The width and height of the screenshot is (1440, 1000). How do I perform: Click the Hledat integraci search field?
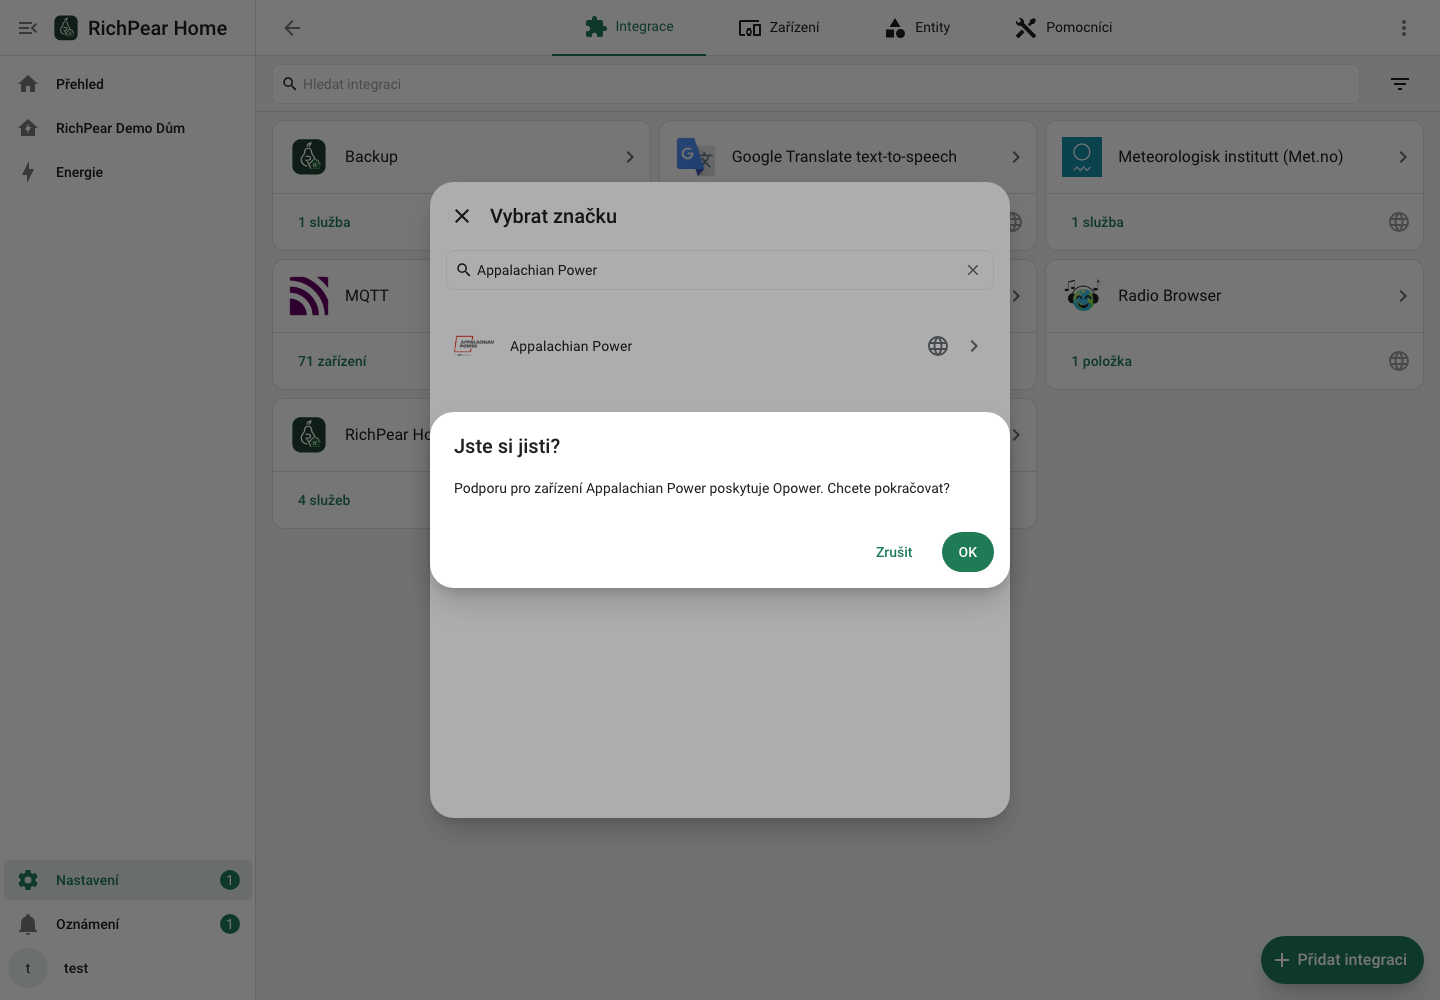[816, 84]
